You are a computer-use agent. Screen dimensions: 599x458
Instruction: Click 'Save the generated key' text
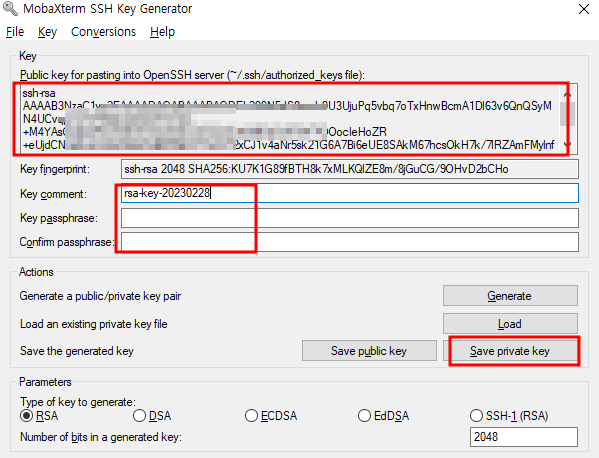pos(77,351)
